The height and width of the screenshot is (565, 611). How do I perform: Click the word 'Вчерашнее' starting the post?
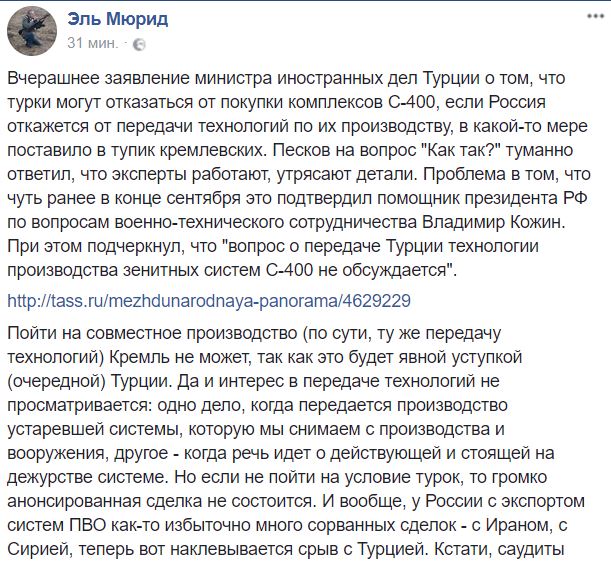pos(53,79)
